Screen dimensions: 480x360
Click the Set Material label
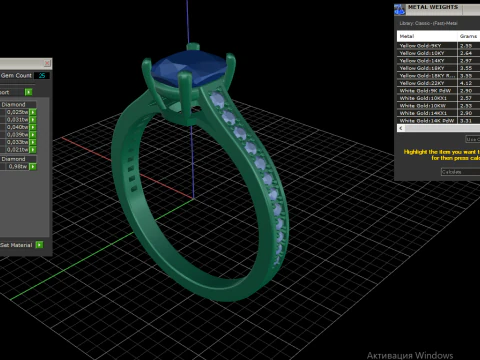(x=16, y=245)
